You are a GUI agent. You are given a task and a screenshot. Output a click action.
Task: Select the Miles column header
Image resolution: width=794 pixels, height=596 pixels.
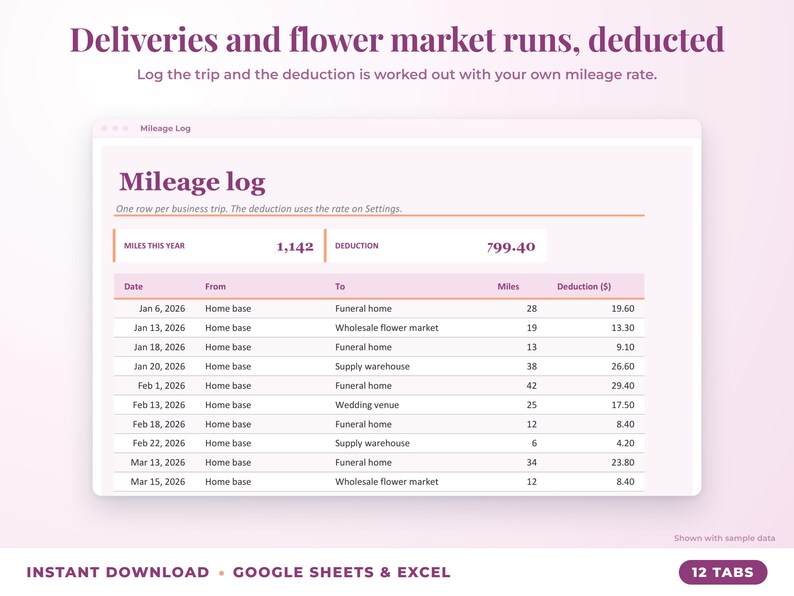508,287
